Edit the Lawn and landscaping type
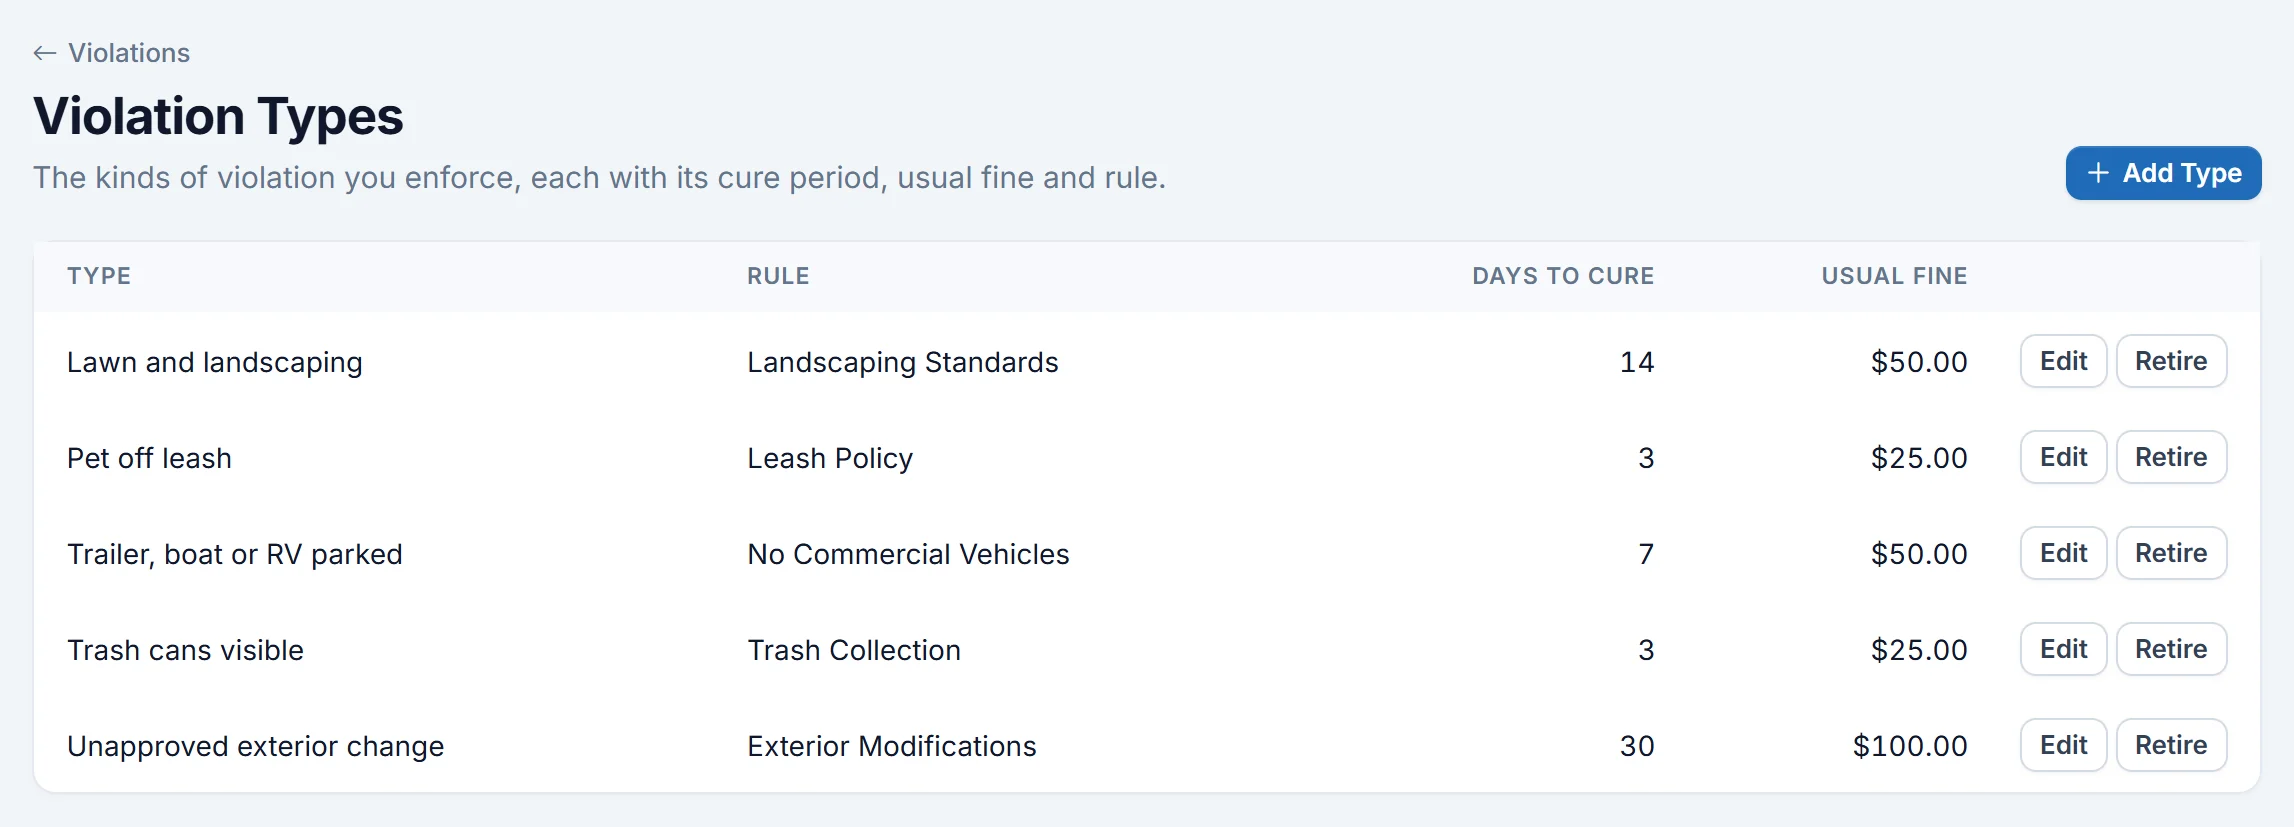 [2063, 361]
